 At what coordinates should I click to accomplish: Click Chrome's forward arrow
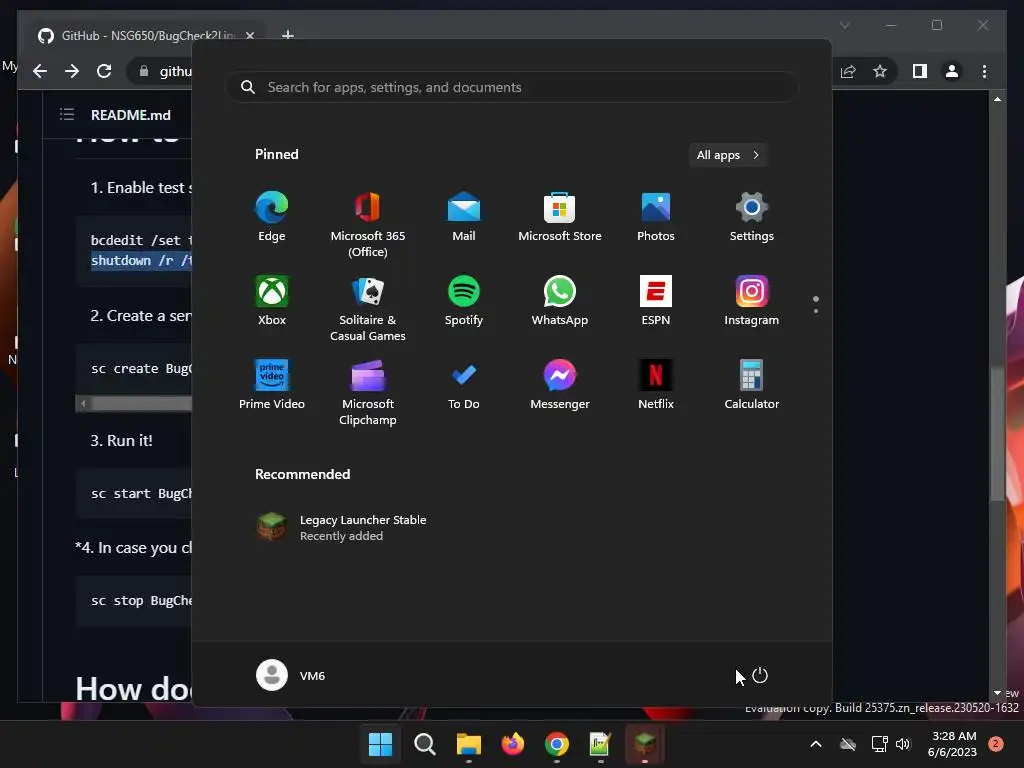pyautogui.click(x=72, y=71)
